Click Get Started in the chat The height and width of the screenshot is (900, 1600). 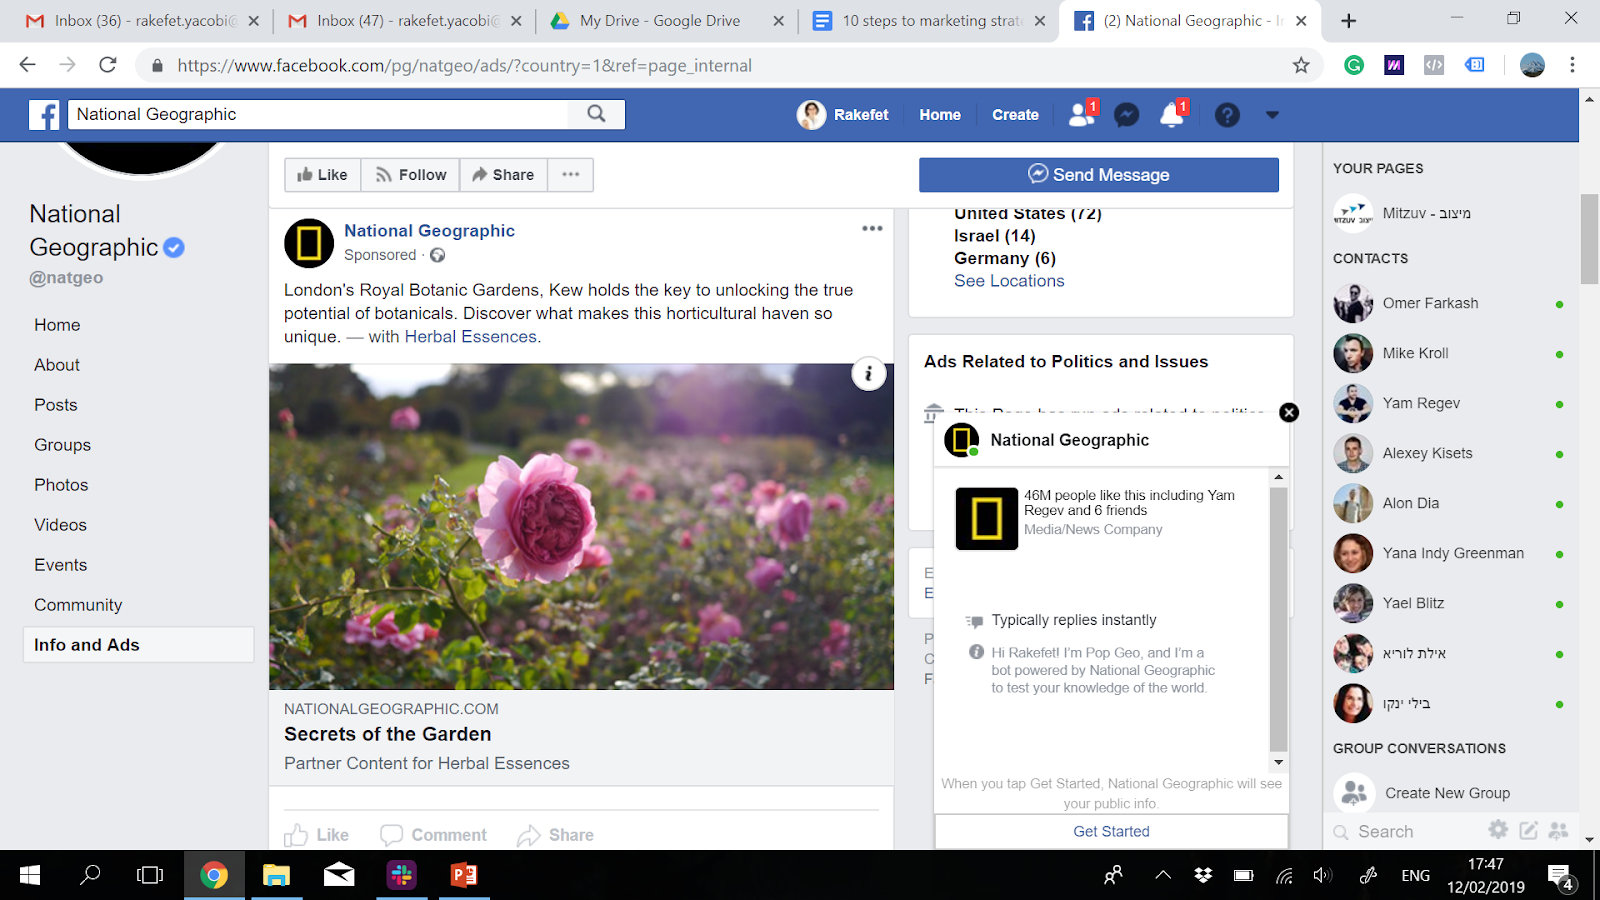coord(1111,831)
